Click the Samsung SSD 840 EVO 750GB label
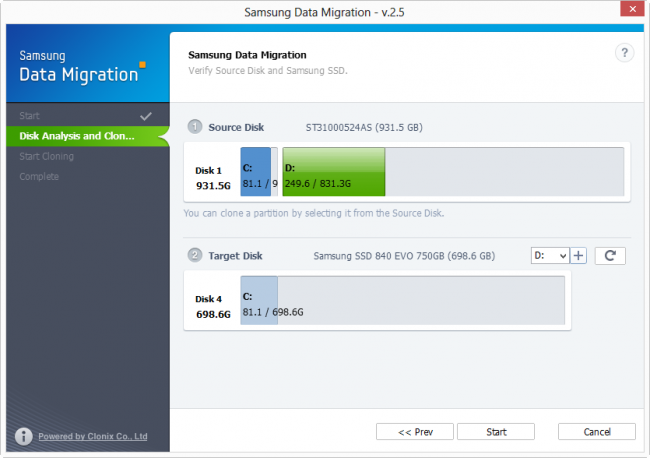This screenshot has width=650, height=458. pos(404,256)
